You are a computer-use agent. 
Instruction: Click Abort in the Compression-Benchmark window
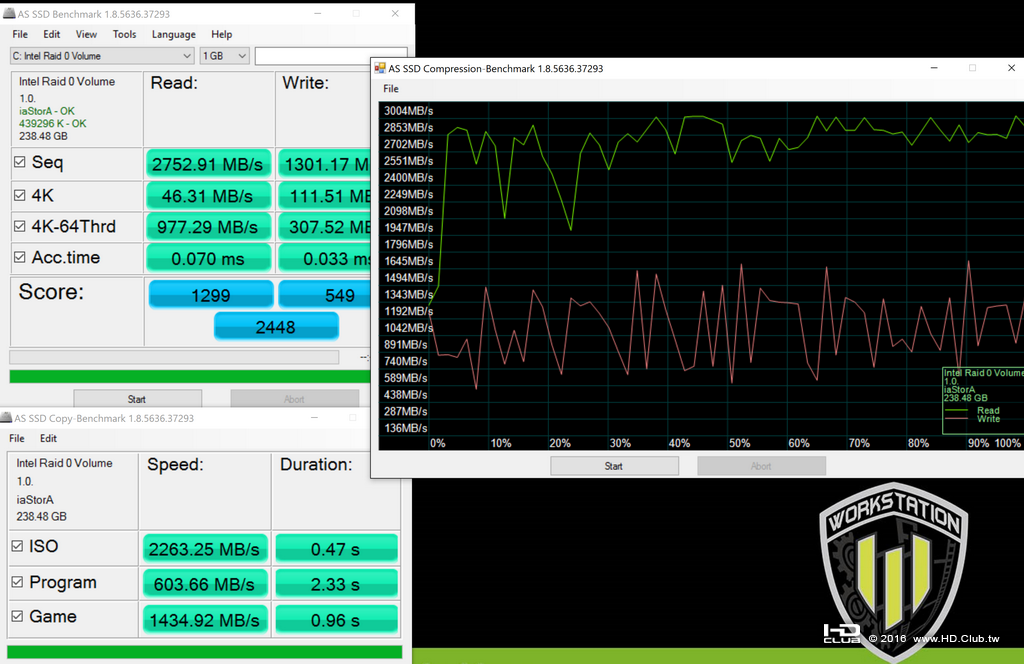tap(761, 466)
